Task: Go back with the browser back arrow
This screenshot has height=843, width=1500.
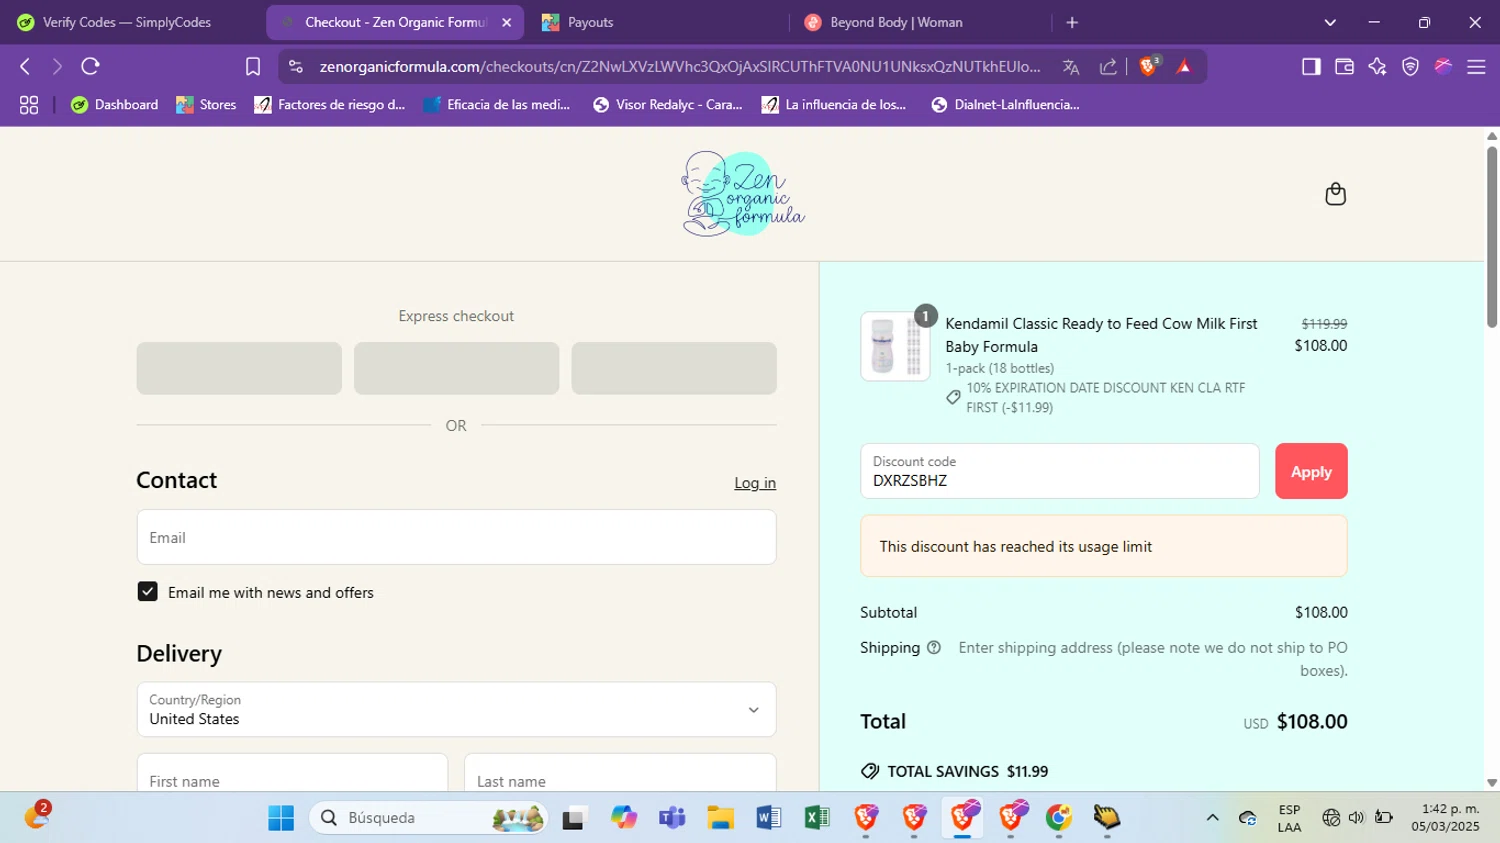Action: point(25,67)
